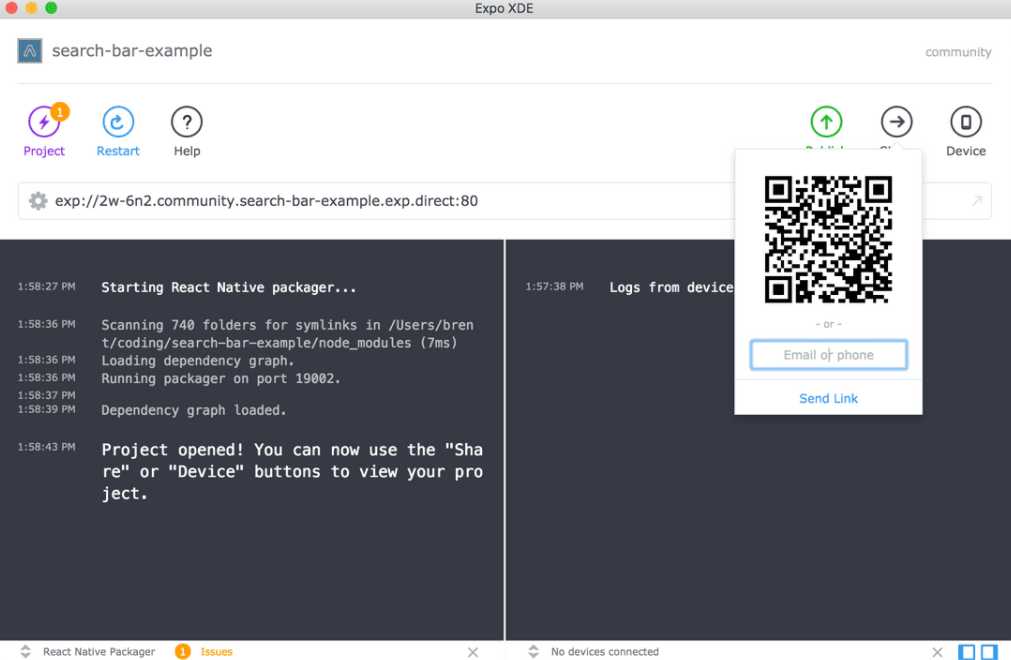Expand the React Native Packager log selector

tap(25, 652)
